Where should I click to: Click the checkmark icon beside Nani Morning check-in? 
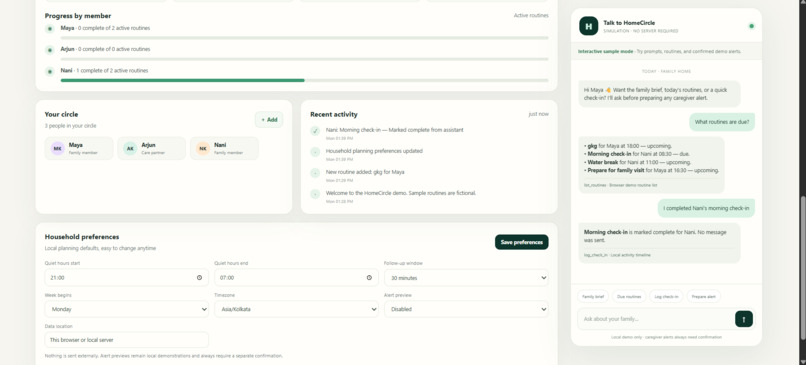click(315, 131)
